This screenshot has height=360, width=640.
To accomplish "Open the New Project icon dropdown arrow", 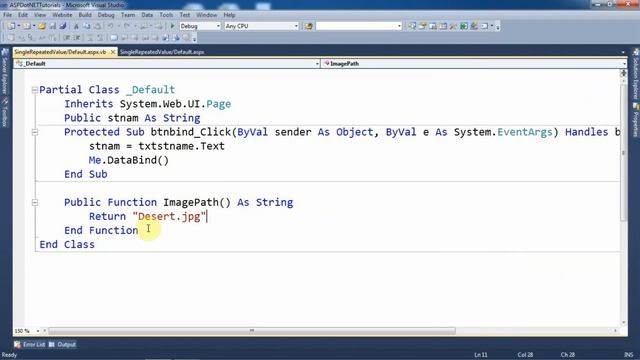I will [x=18, y=26].
